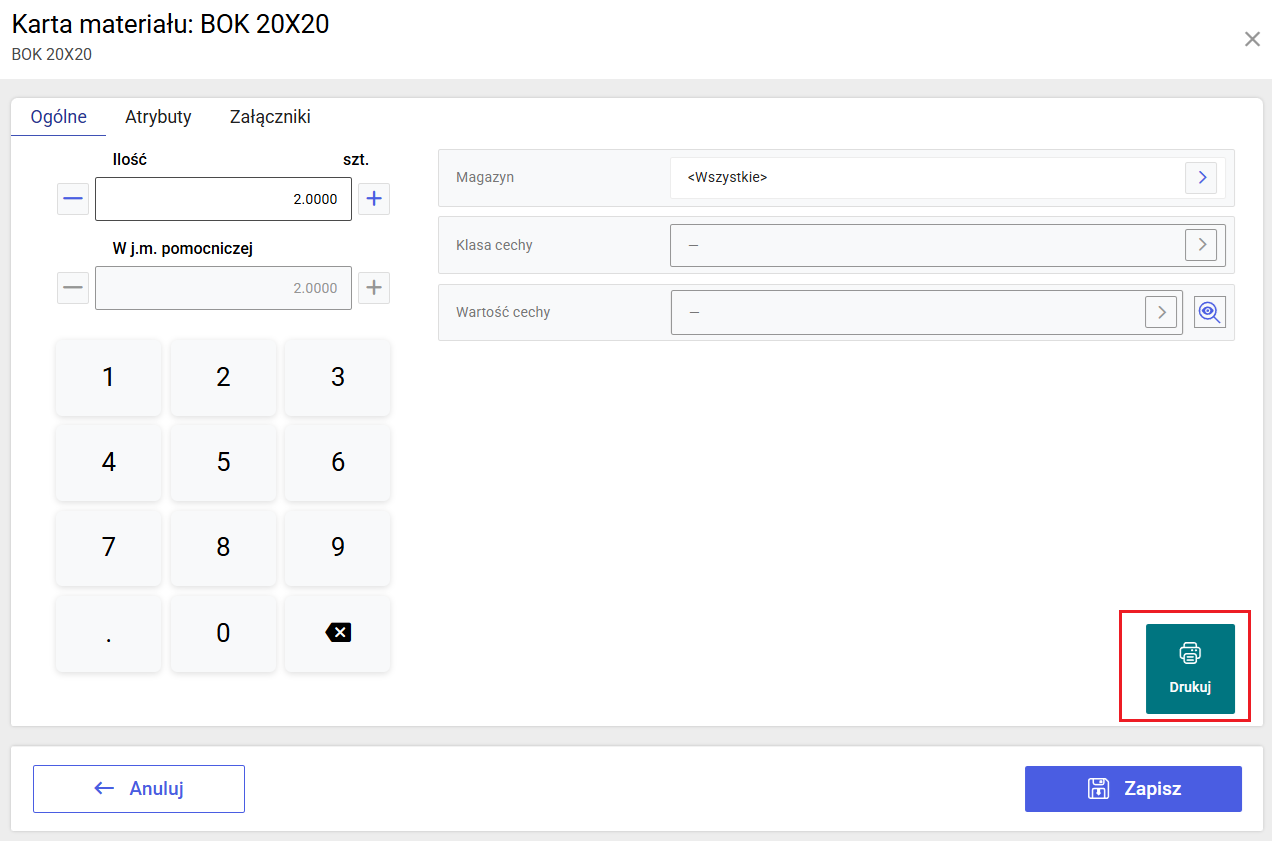
Task: Click the Drukuj printer button
Action: 1190,669
